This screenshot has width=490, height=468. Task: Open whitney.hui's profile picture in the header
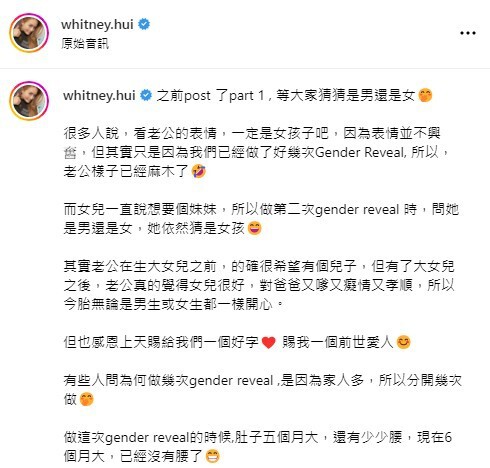click(29, 33)
